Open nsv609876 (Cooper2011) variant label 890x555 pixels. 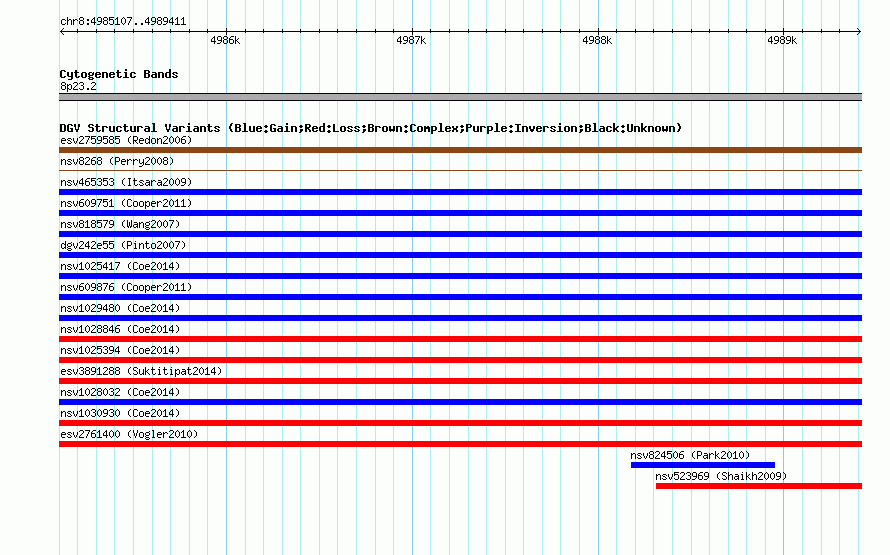[x=126, y=287]
